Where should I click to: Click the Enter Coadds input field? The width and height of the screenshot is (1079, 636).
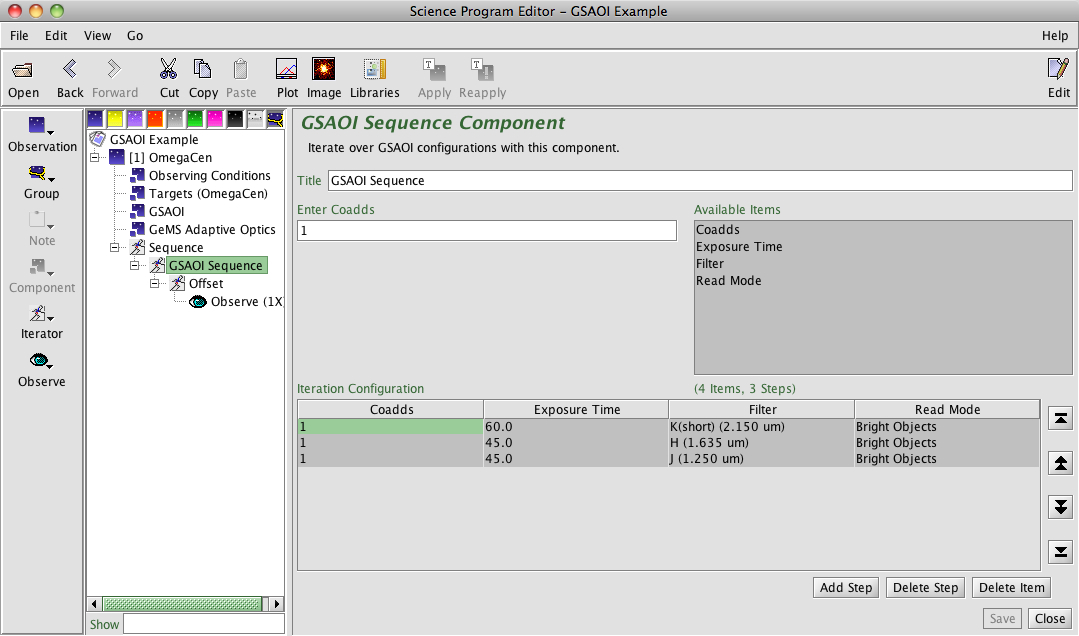point(487,230)
